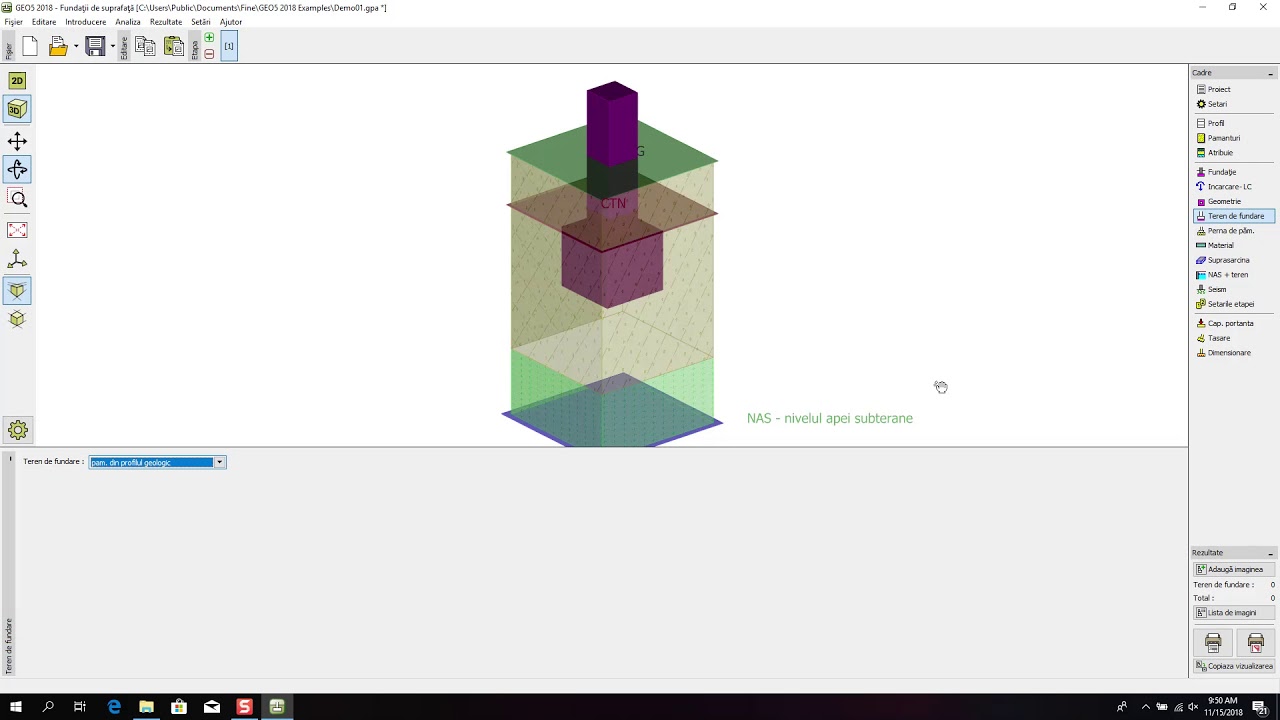Viewport: 1280px width, 720px height.
Task: Open the Profil frame
Action: pos(1234,123)
